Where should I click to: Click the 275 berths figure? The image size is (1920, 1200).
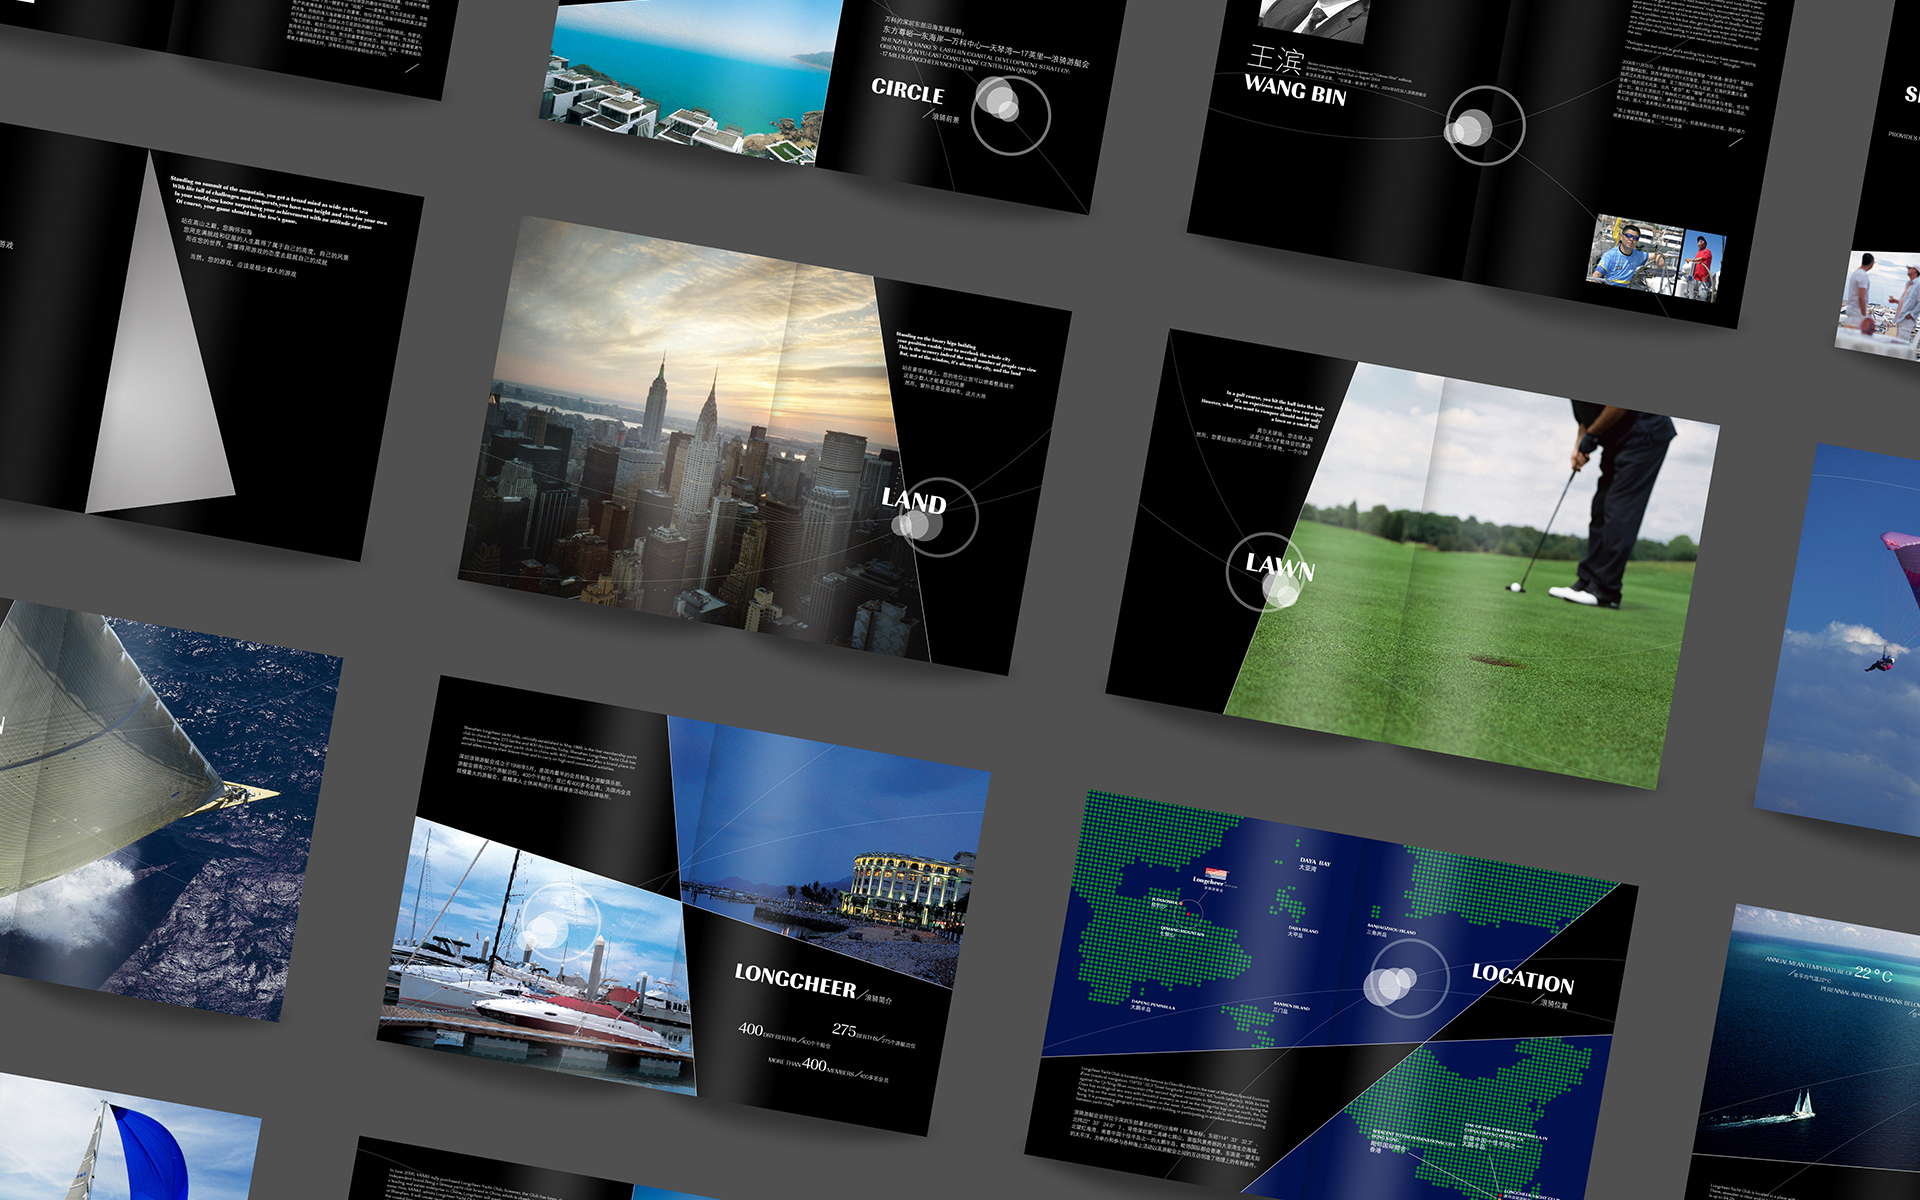click(844, 1029)
